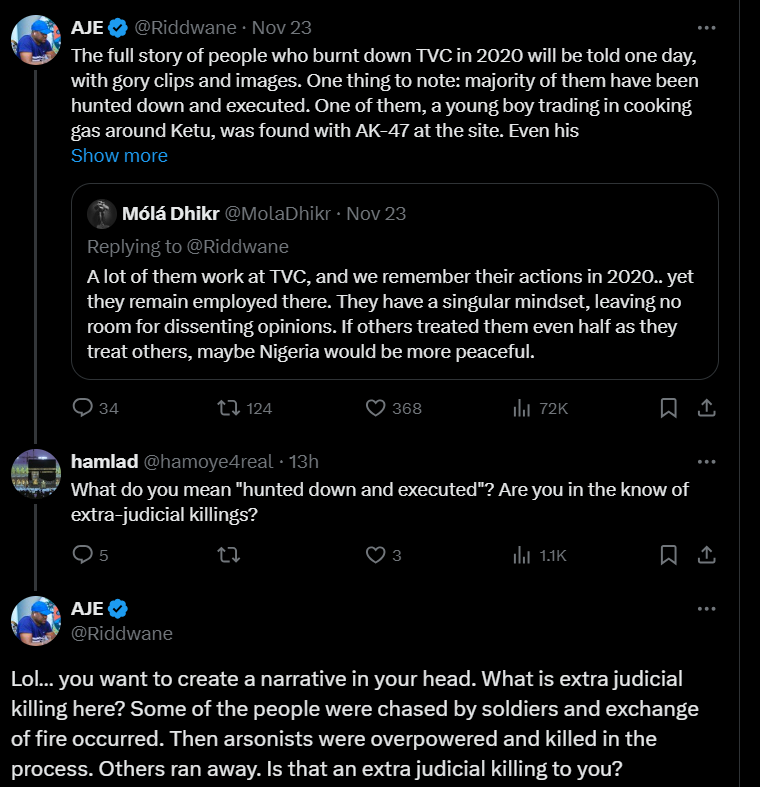Screen dimensions: 760x787
Task: Like the tweet with 368 likes
Action: pos(376,408)
